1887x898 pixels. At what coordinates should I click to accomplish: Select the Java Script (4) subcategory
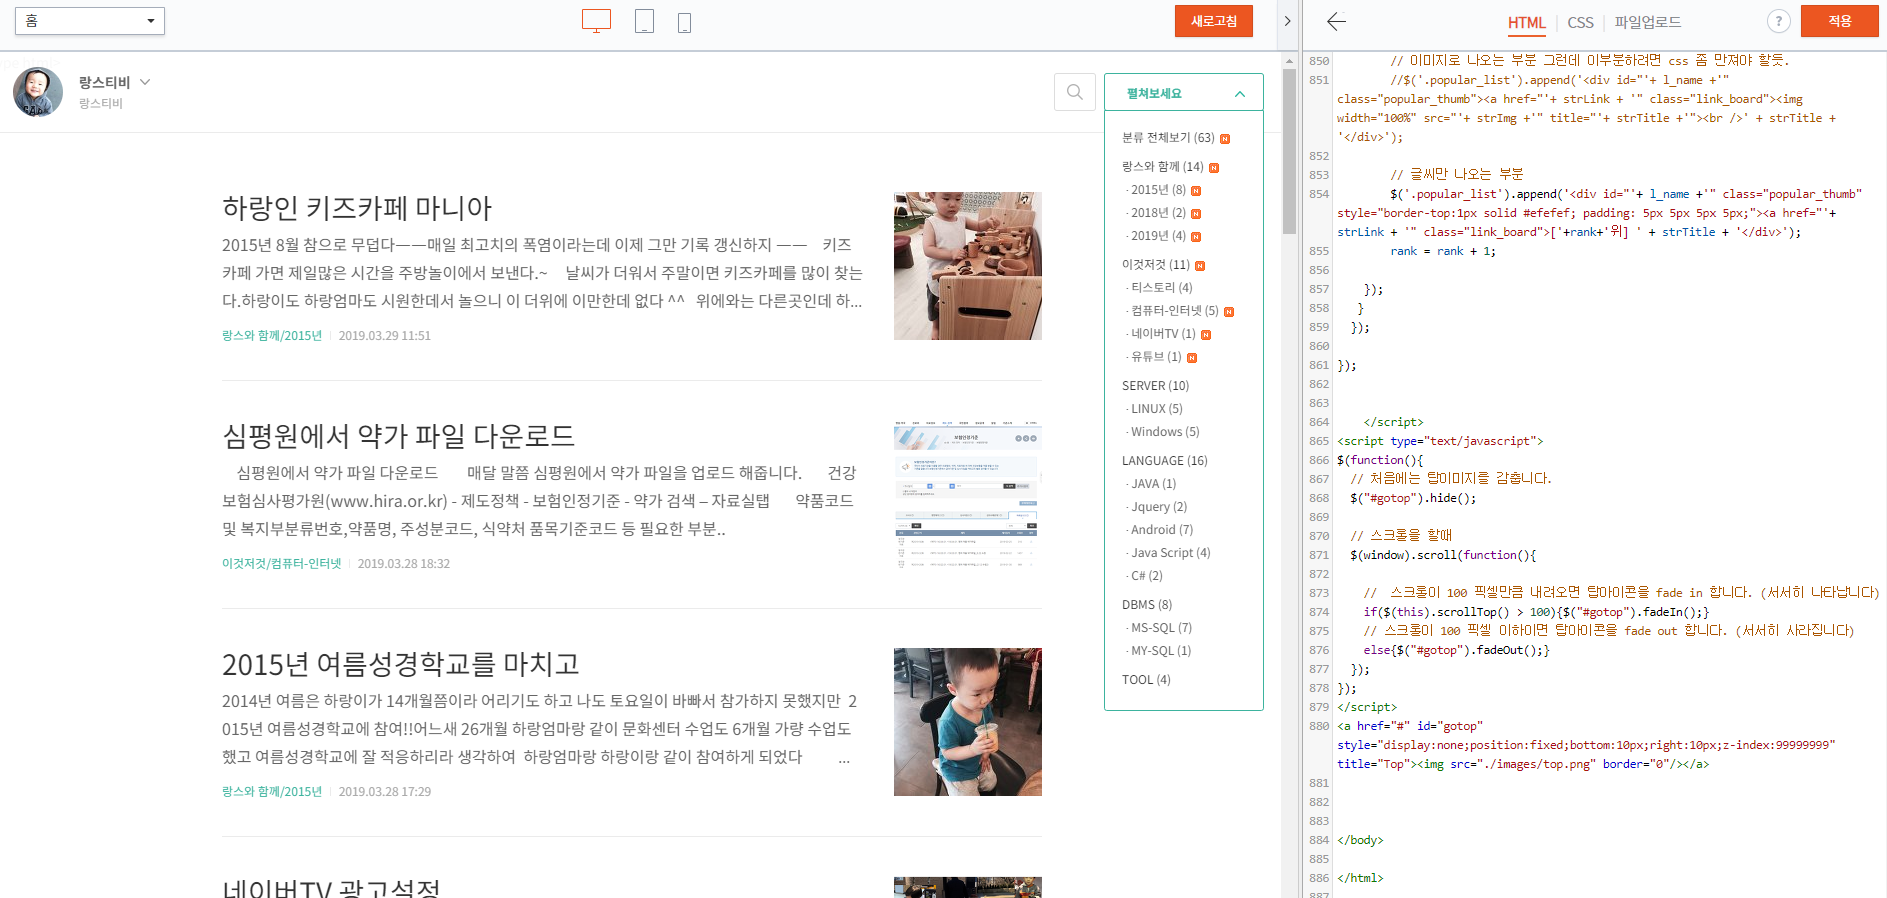click(x=1170, y=553)
